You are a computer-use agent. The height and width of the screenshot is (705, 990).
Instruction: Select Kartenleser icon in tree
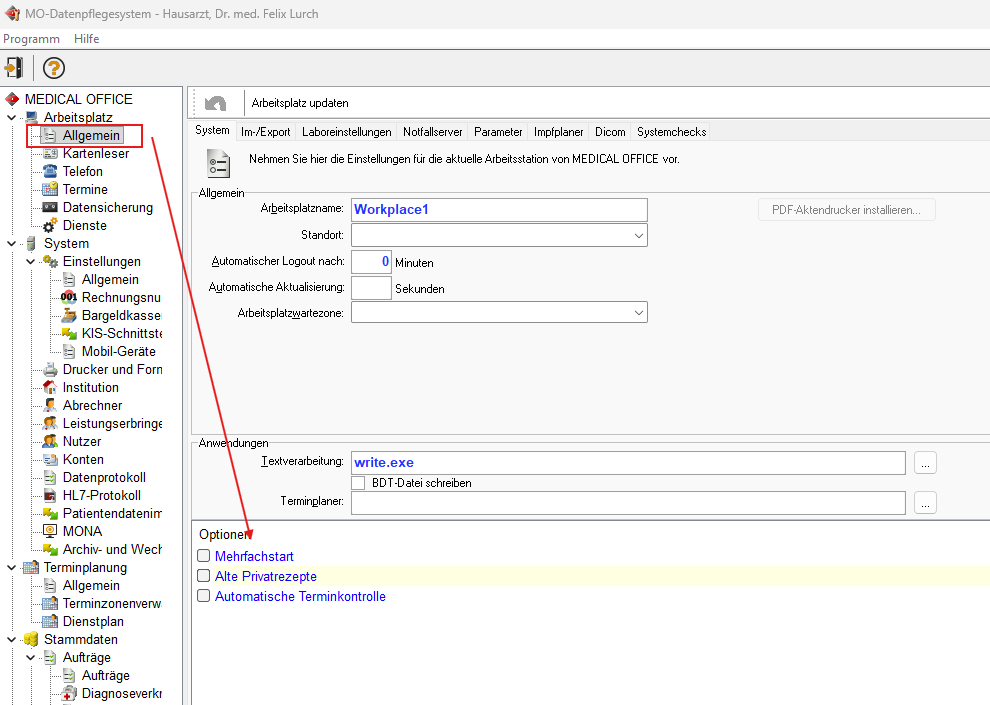click(50, 153)
